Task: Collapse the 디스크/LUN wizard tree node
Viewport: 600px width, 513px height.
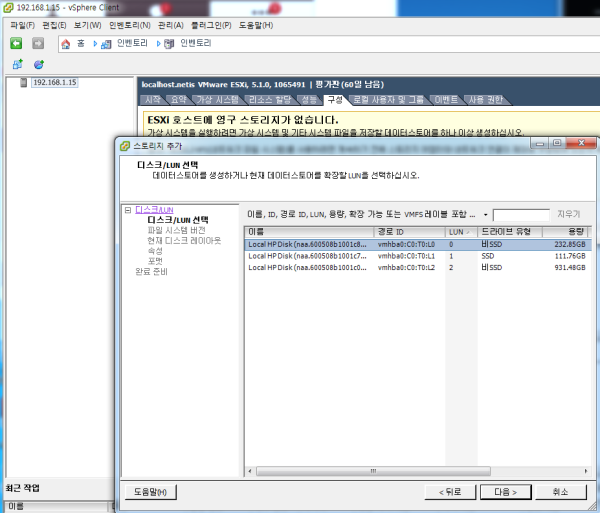Action: [128, 210]
